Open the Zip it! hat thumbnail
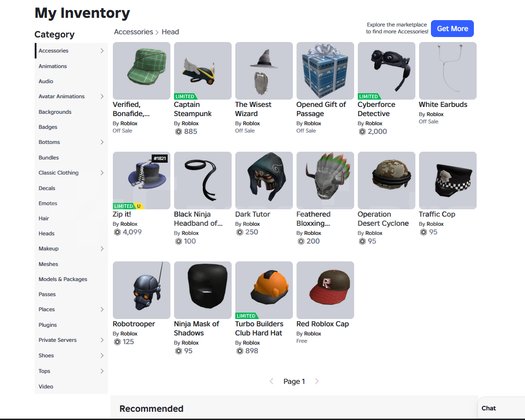The image size is (525, 420). point(141,181)
